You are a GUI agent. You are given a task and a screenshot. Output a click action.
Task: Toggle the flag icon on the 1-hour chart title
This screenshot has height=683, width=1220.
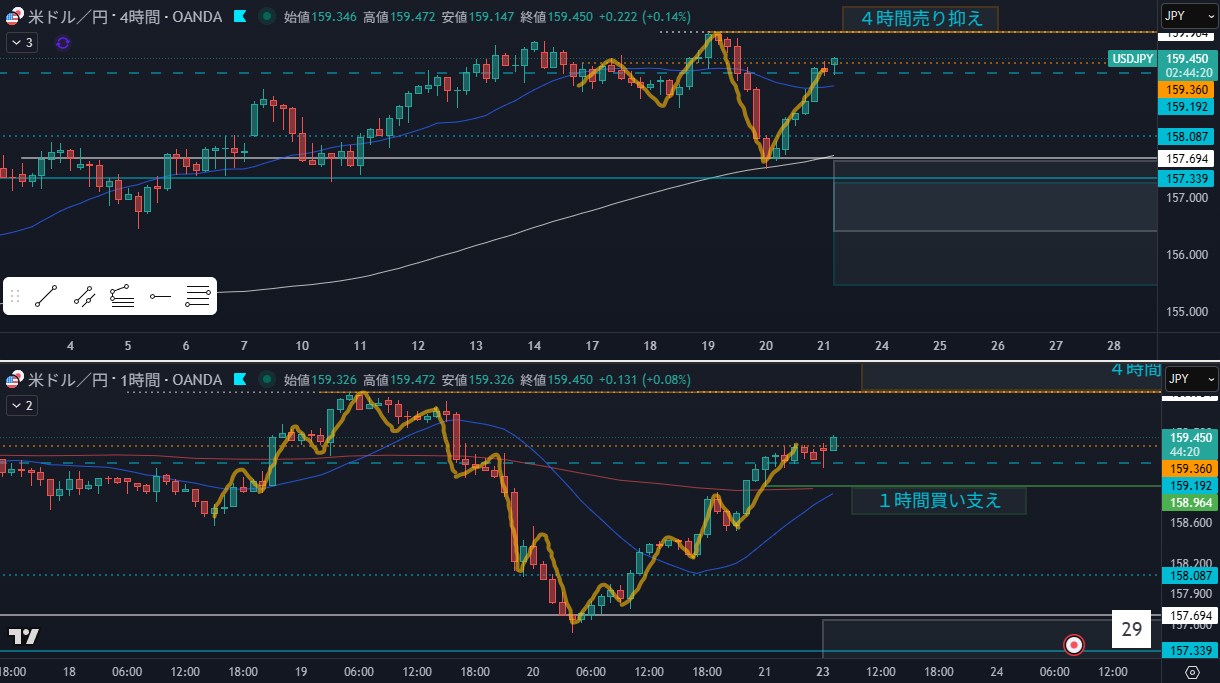pyautogui.click(x=240, y=380)
